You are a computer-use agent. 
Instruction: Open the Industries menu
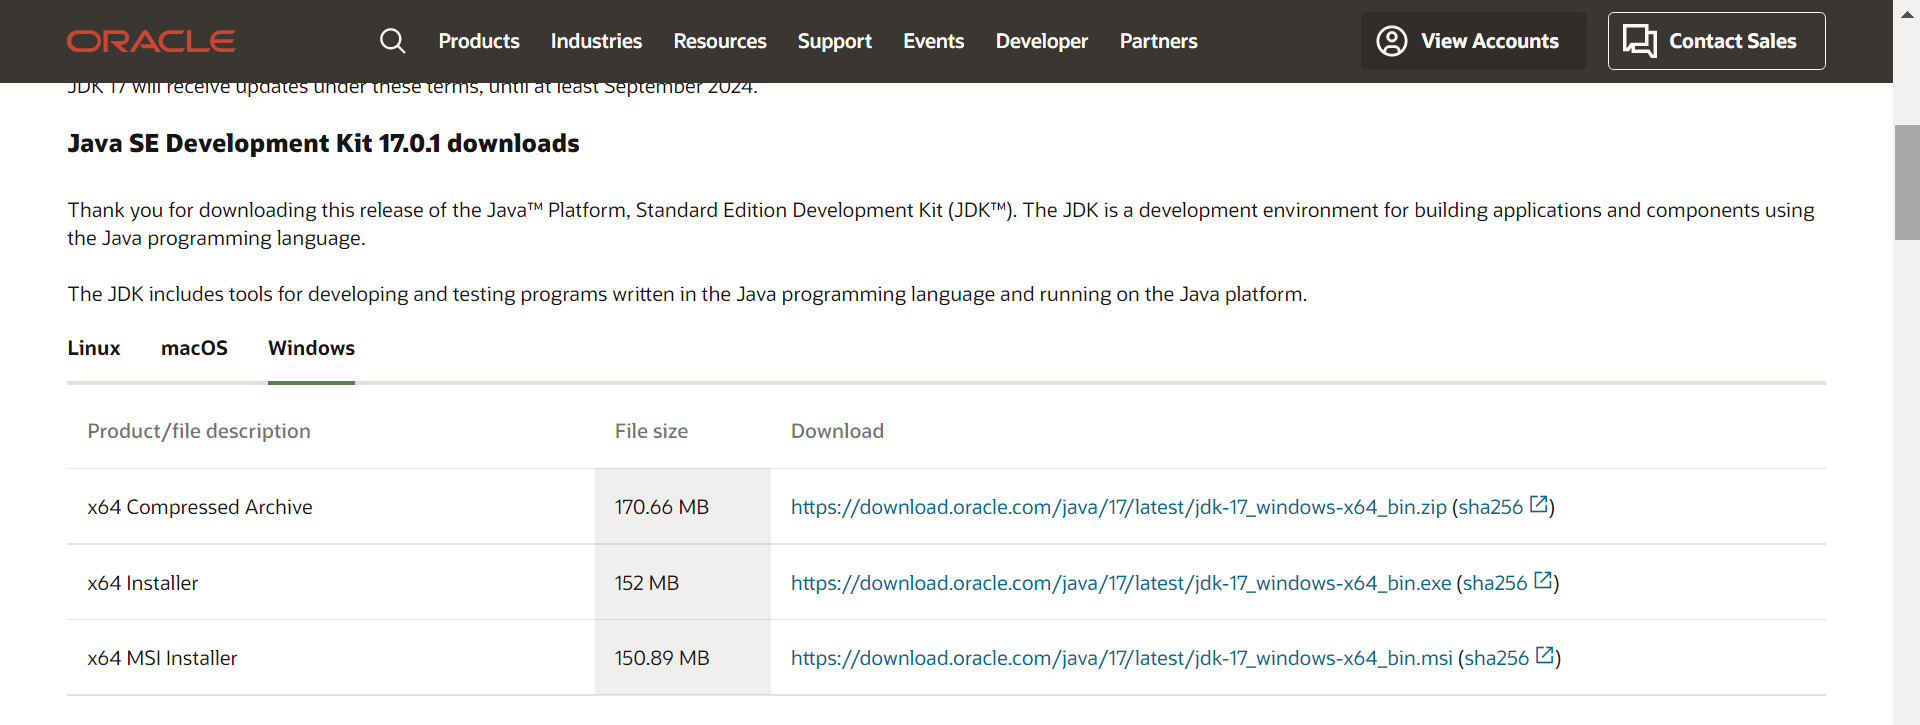[596, 41]
